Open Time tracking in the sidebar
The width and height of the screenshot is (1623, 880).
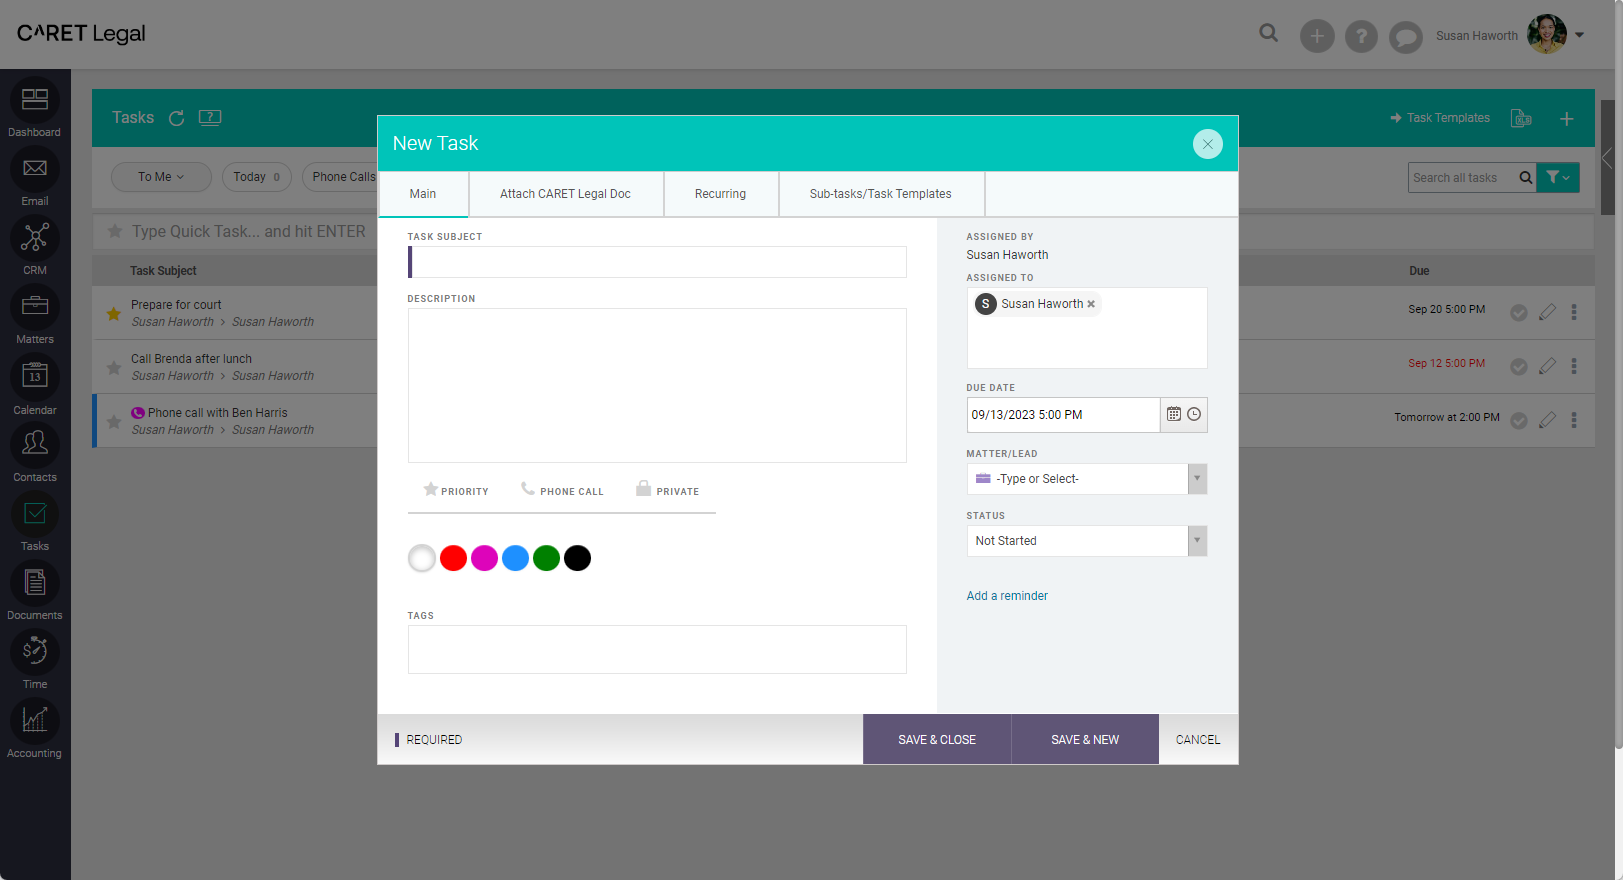pyautogui.click(x=35, y=652)
